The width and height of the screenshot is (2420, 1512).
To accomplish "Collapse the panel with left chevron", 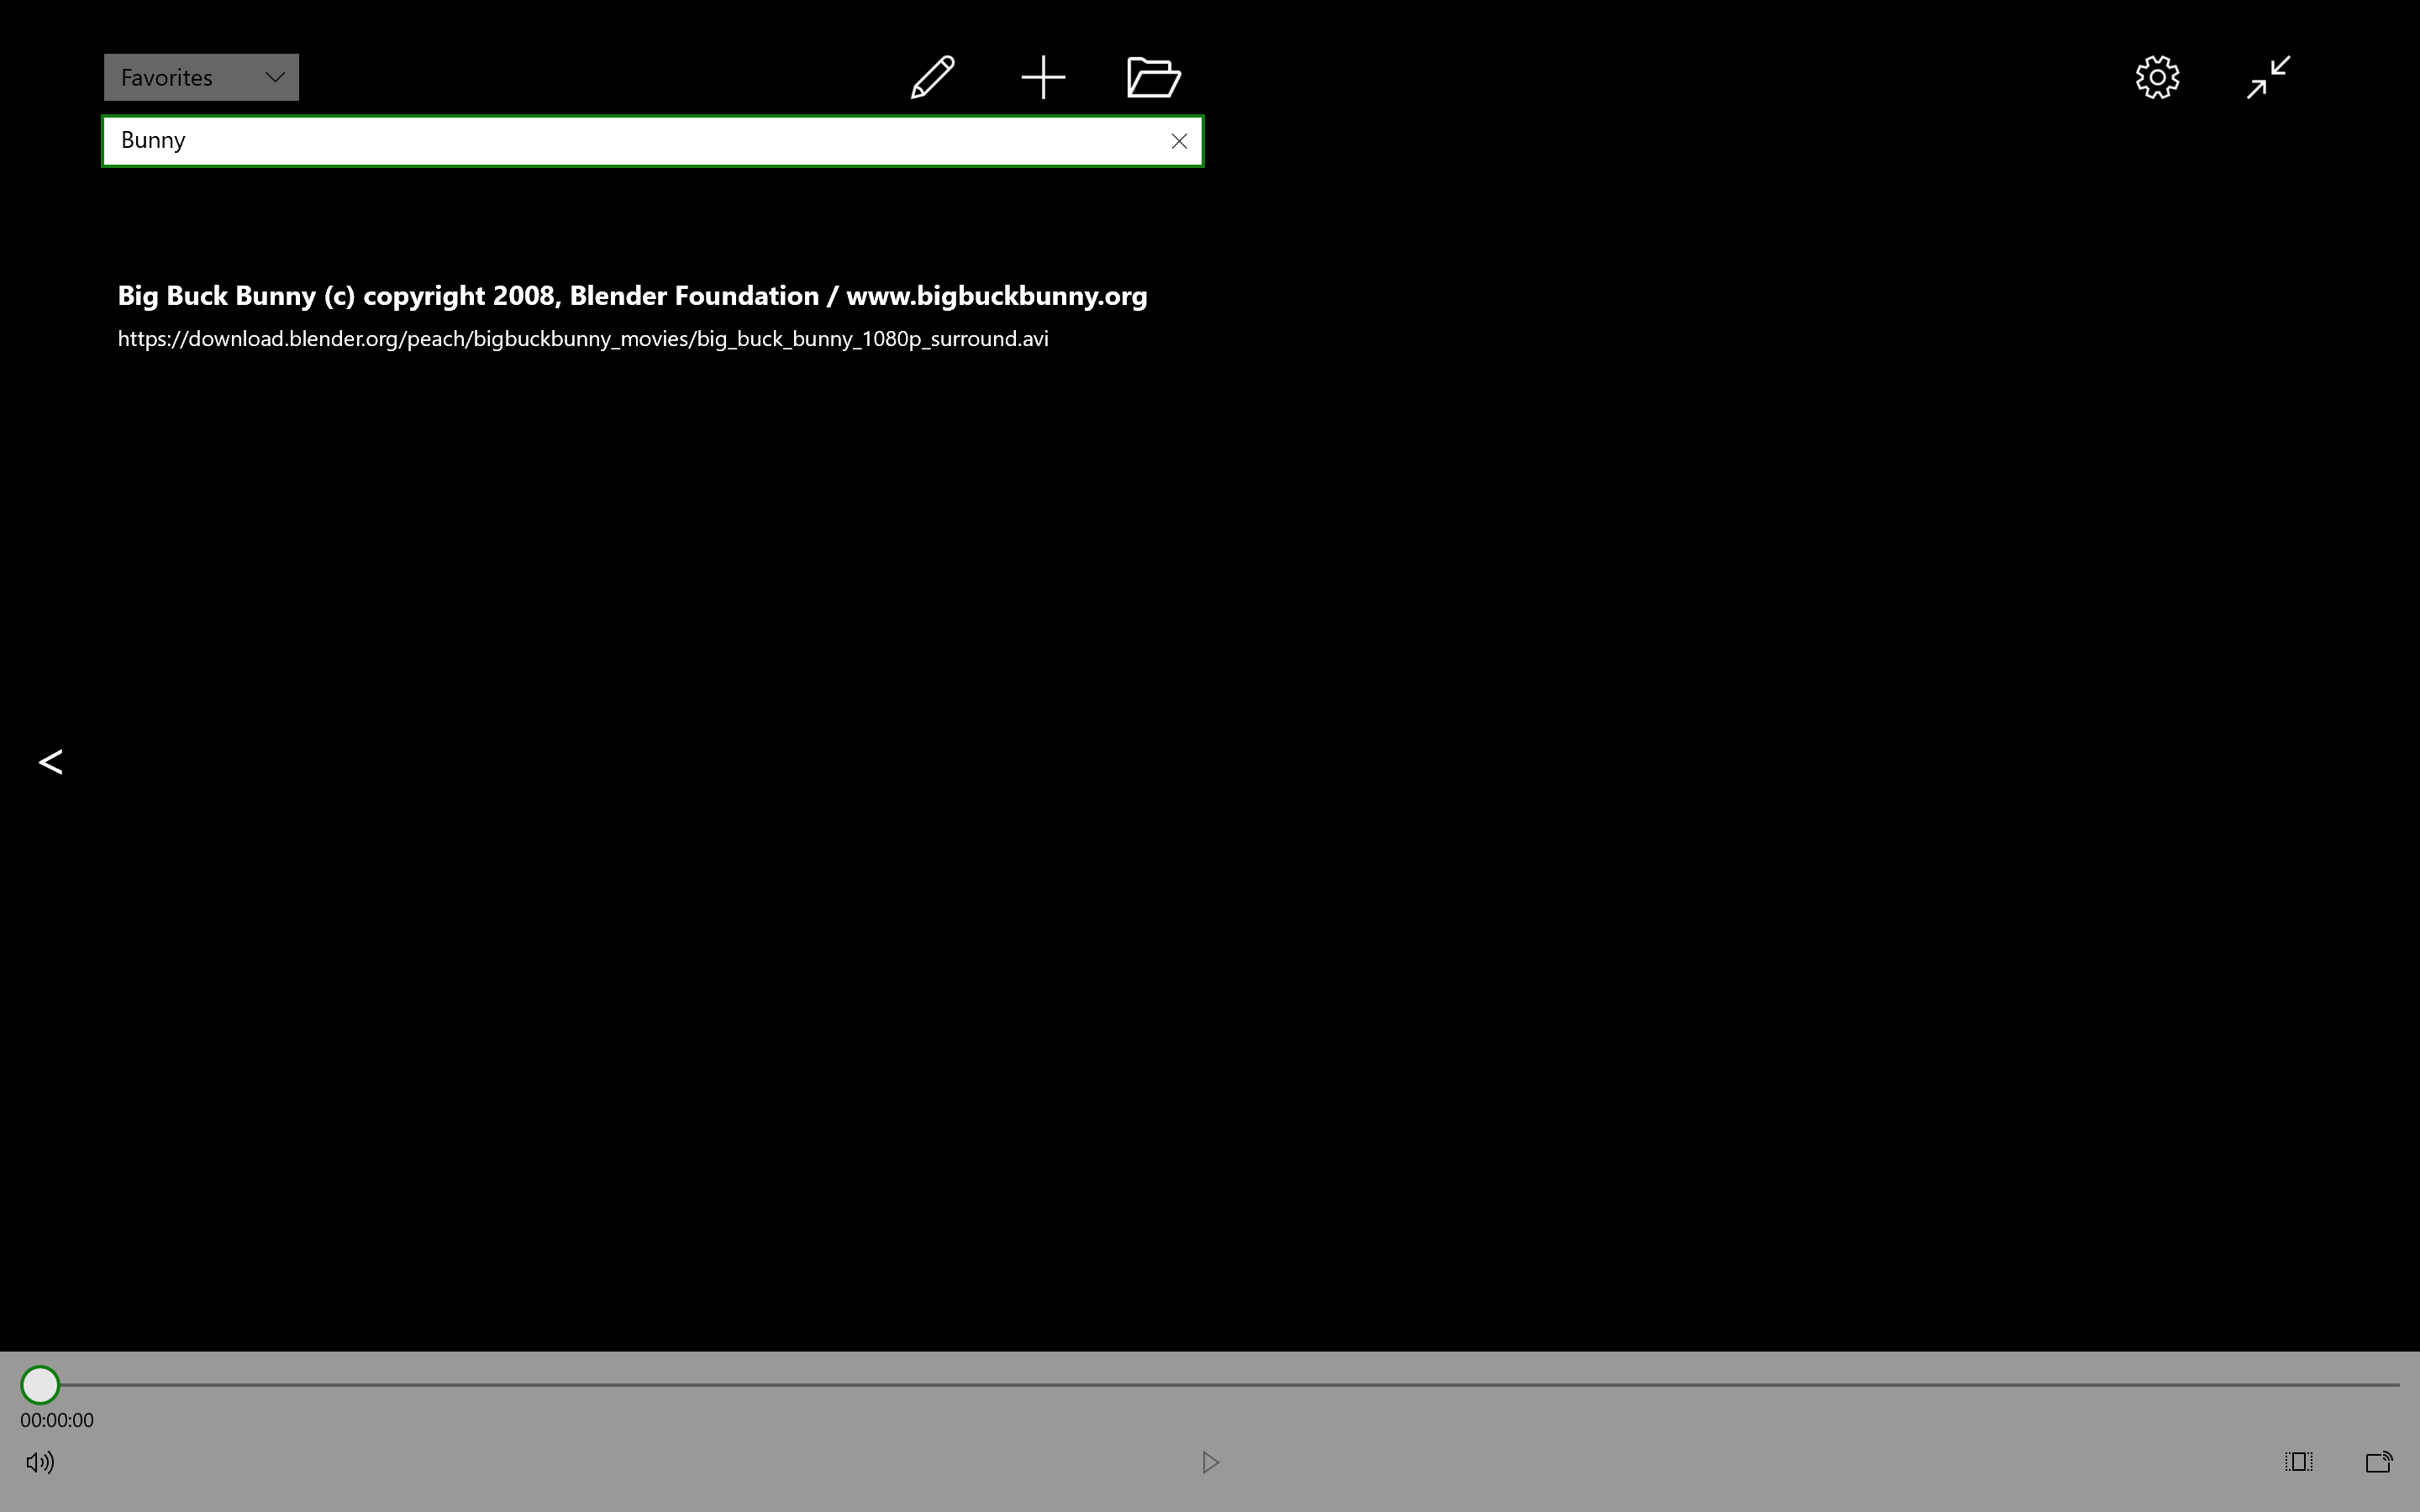I will [50, 762].
